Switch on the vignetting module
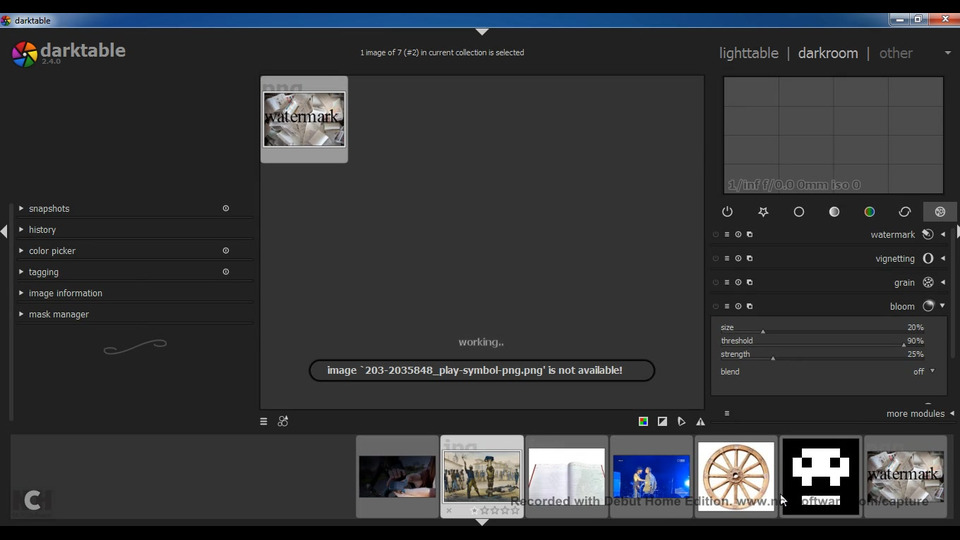Screen dimensions: 960x540 [x=716, y=259]
